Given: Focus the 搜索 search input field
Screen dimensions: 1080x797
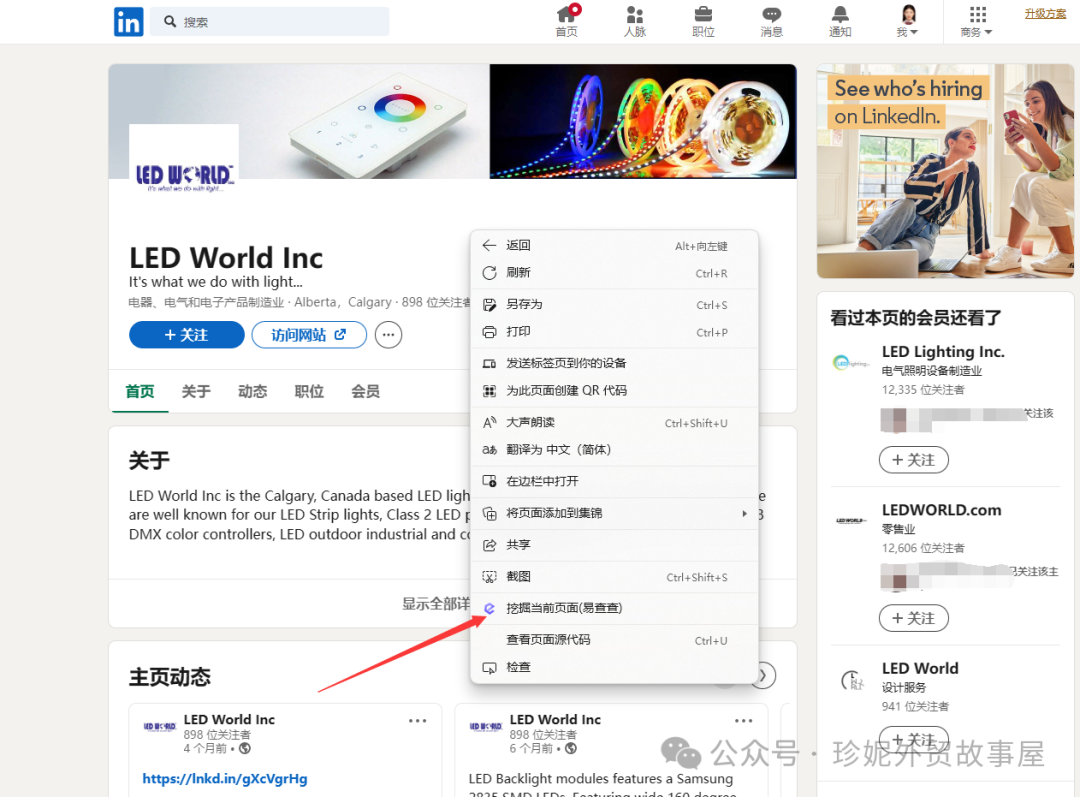Looking at the screenshot, I should tap(269, 21).
